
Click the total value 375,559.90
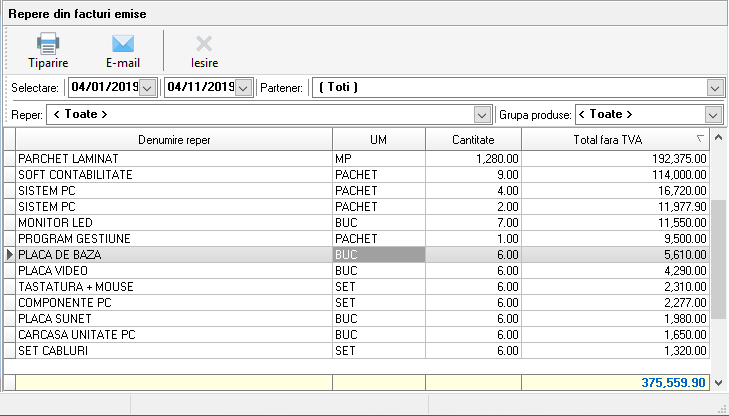point(670,382)
